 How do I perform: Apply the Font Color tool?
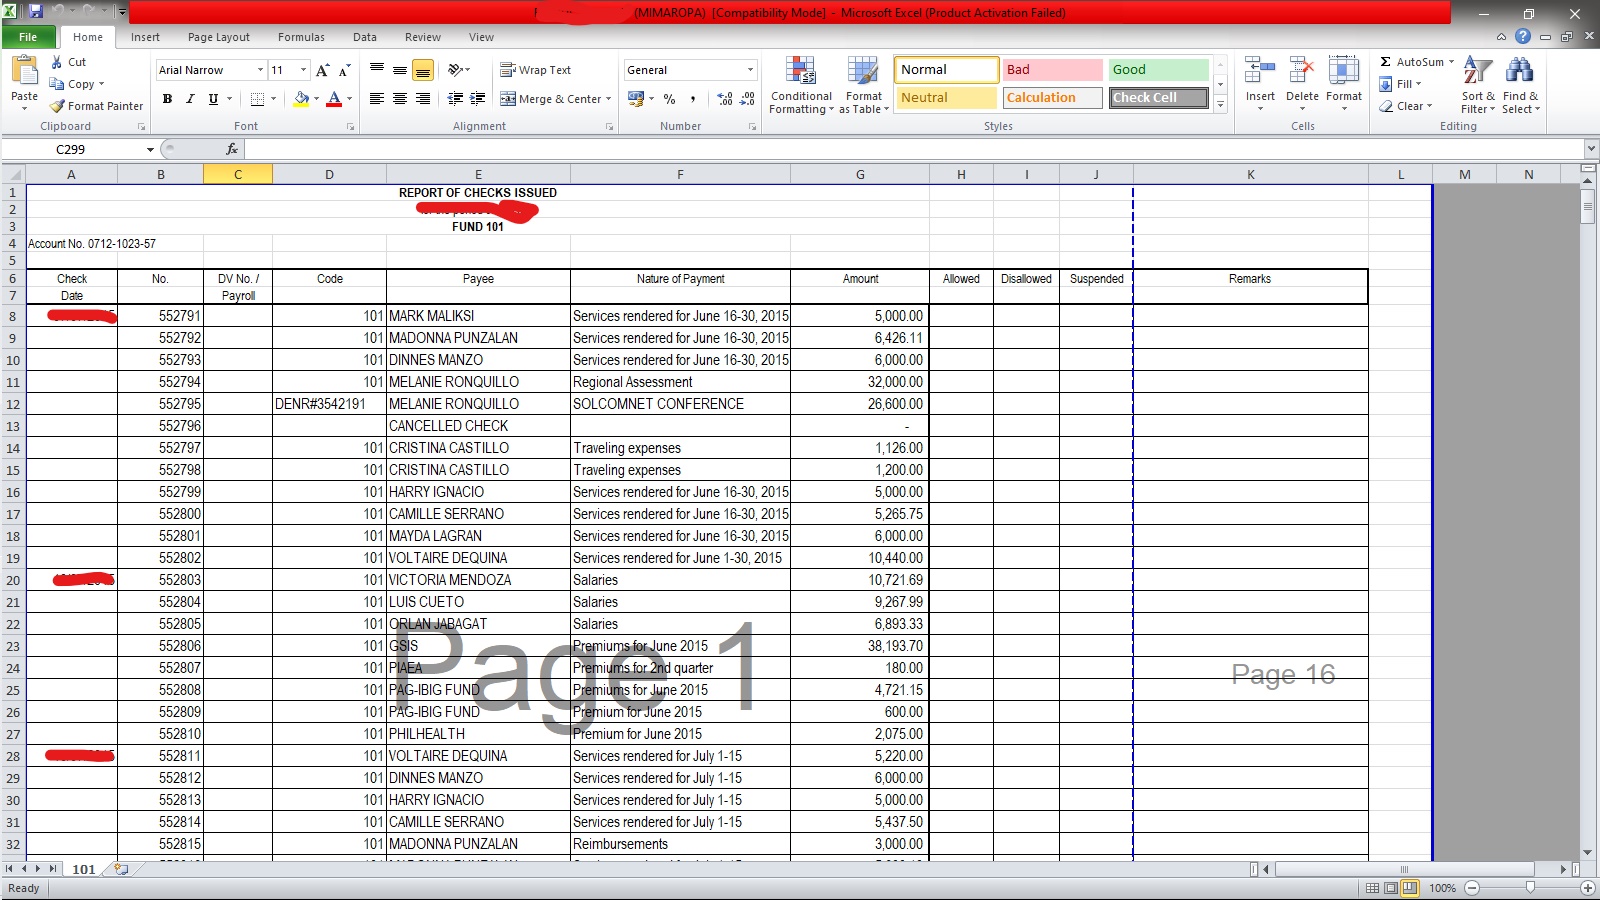point(334,99)
